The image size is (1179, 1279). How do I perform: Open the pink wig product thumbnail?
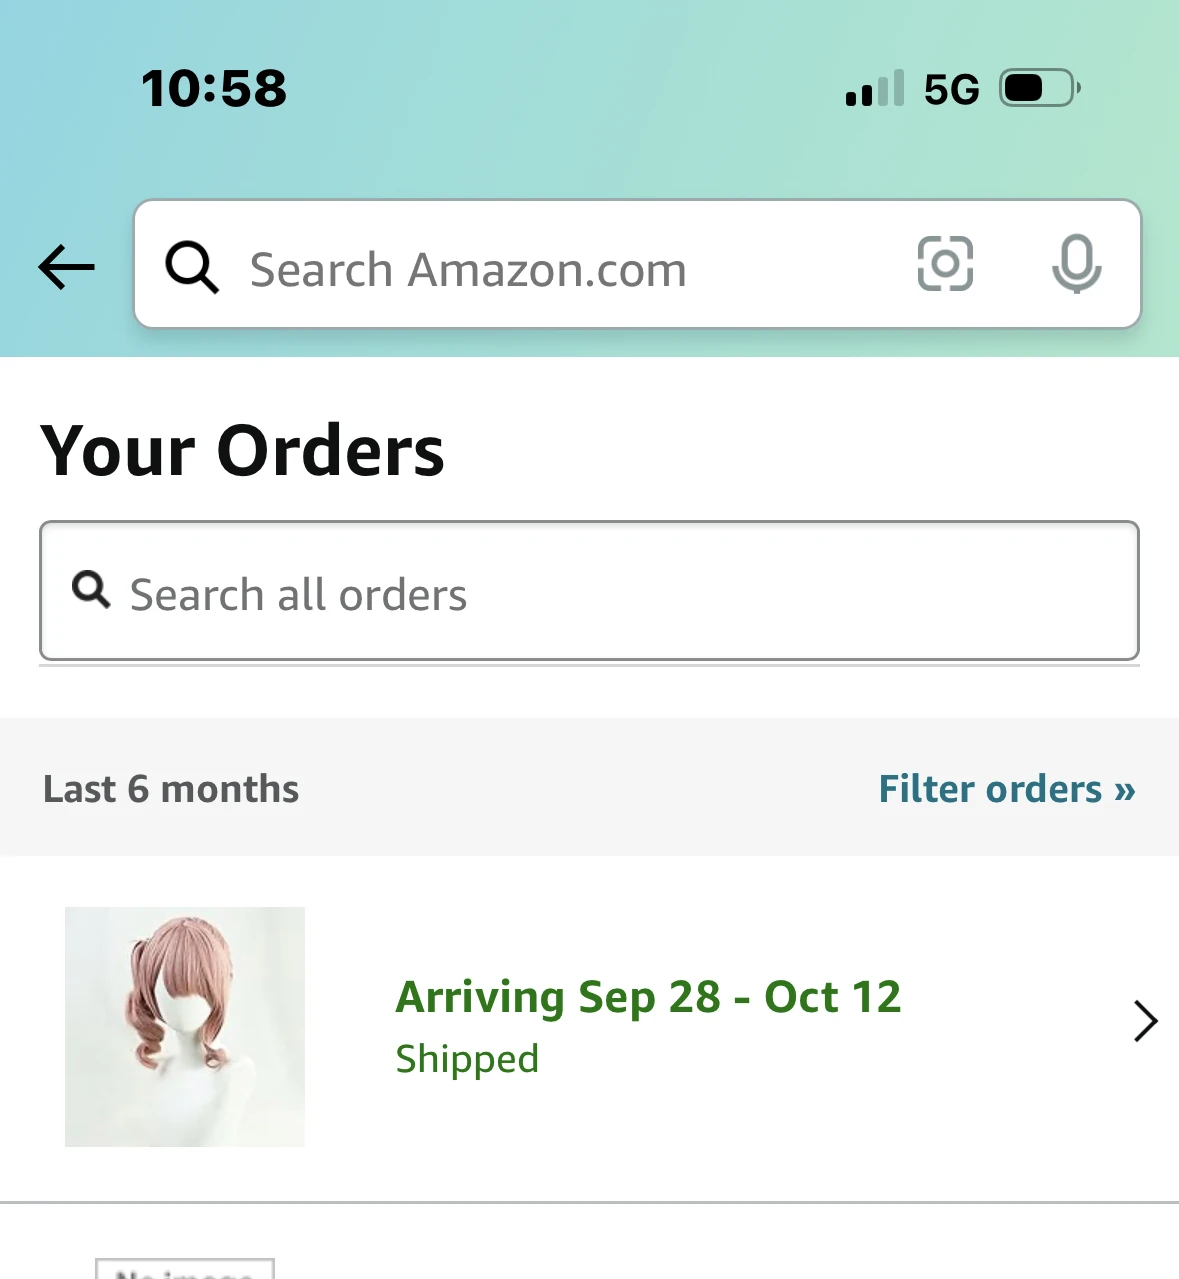(185, 1026)
